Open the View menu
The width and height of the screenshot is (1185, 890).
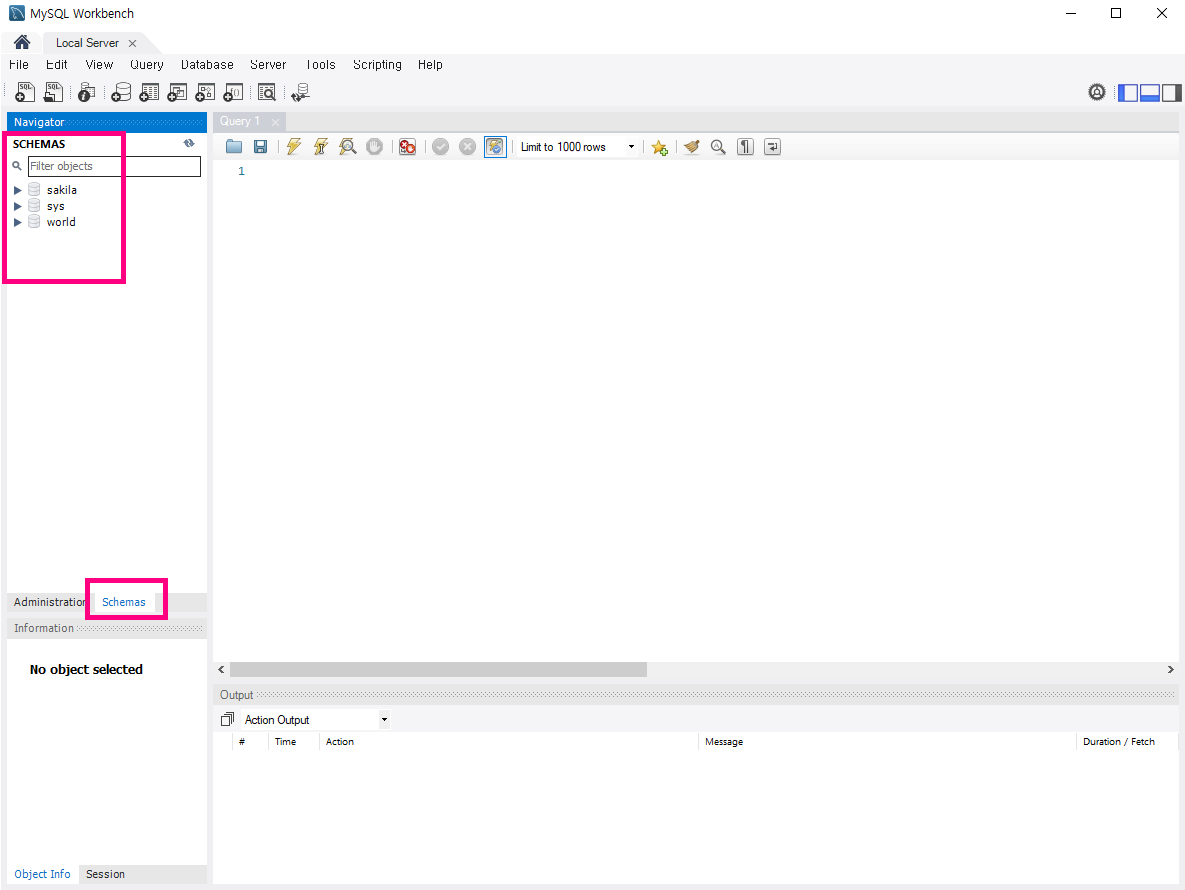pyautogui.click(x=99, y=65)
